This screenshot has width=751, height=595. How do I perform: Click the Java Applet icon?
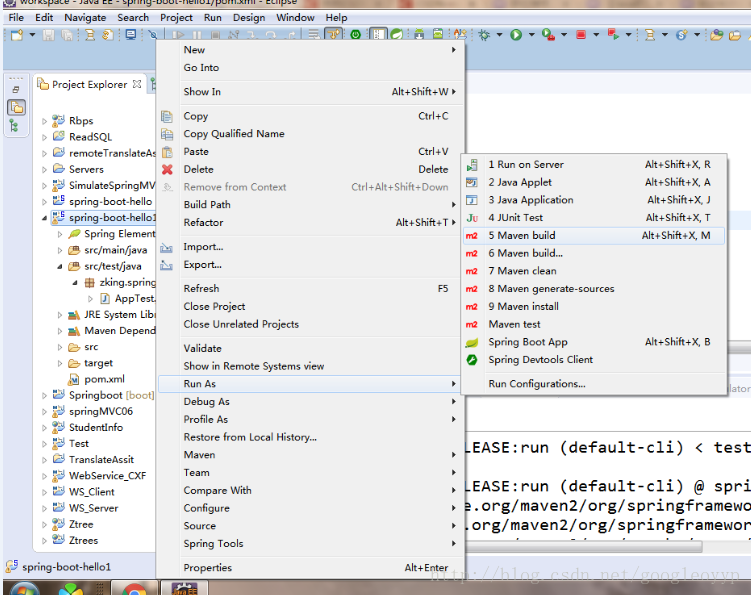[x=472, y=183]
